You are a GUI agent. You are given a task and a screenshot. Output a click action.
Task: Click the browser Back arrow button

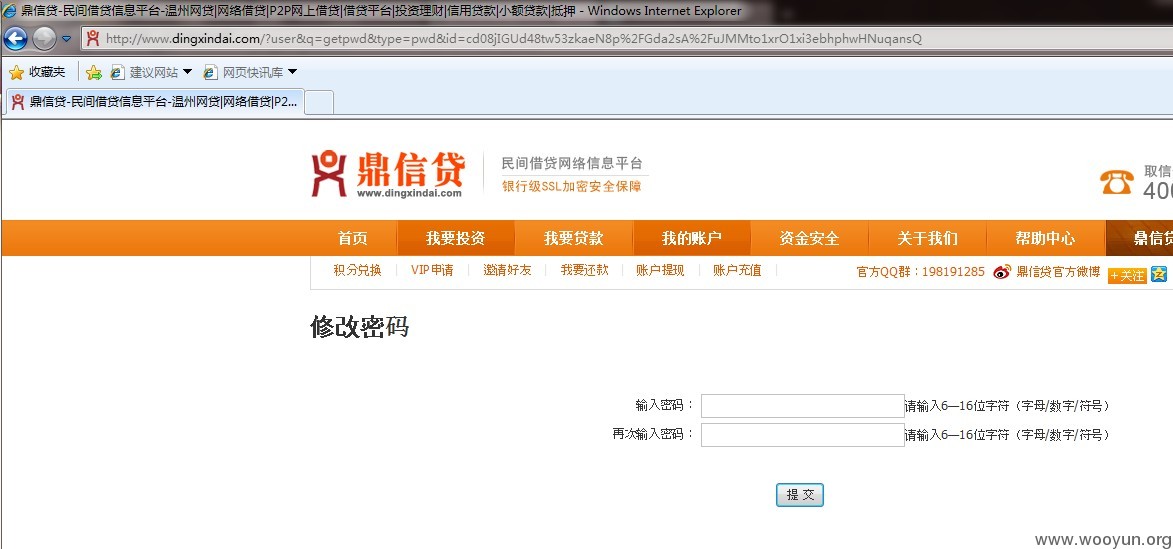coord(15,38)
